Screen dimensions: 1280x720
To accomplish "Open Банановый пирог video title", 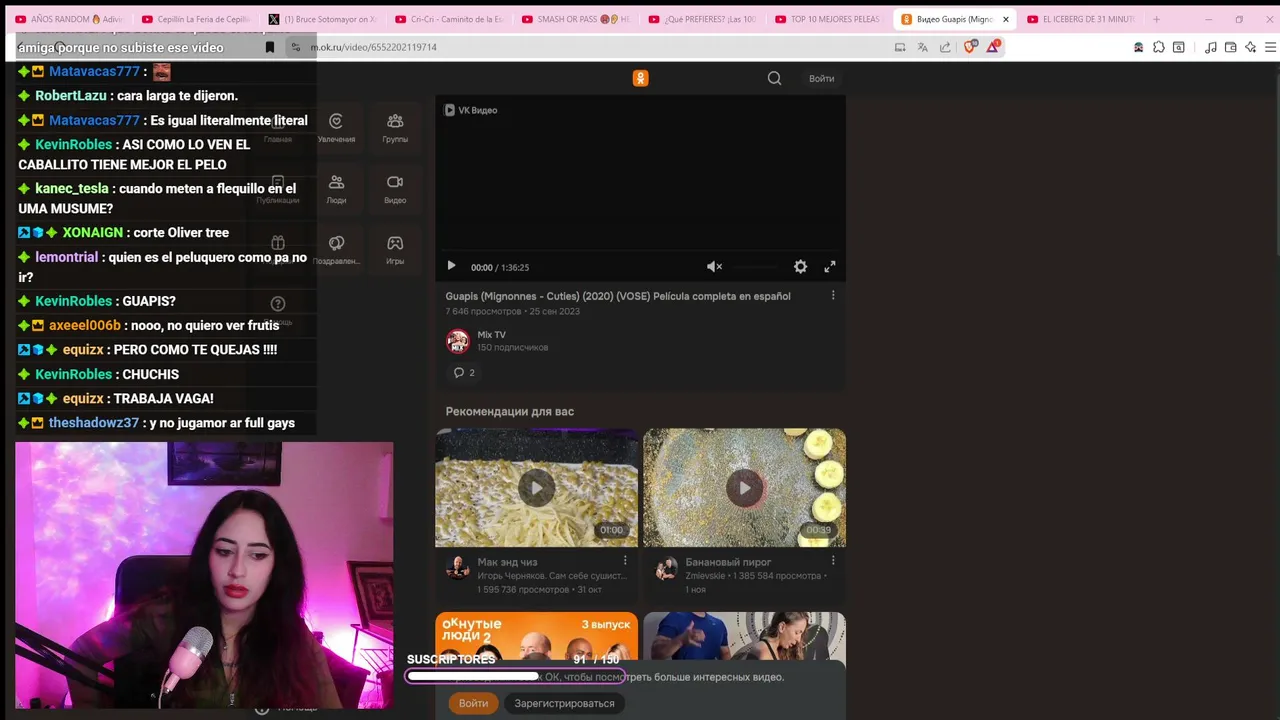I will [728, 562].
